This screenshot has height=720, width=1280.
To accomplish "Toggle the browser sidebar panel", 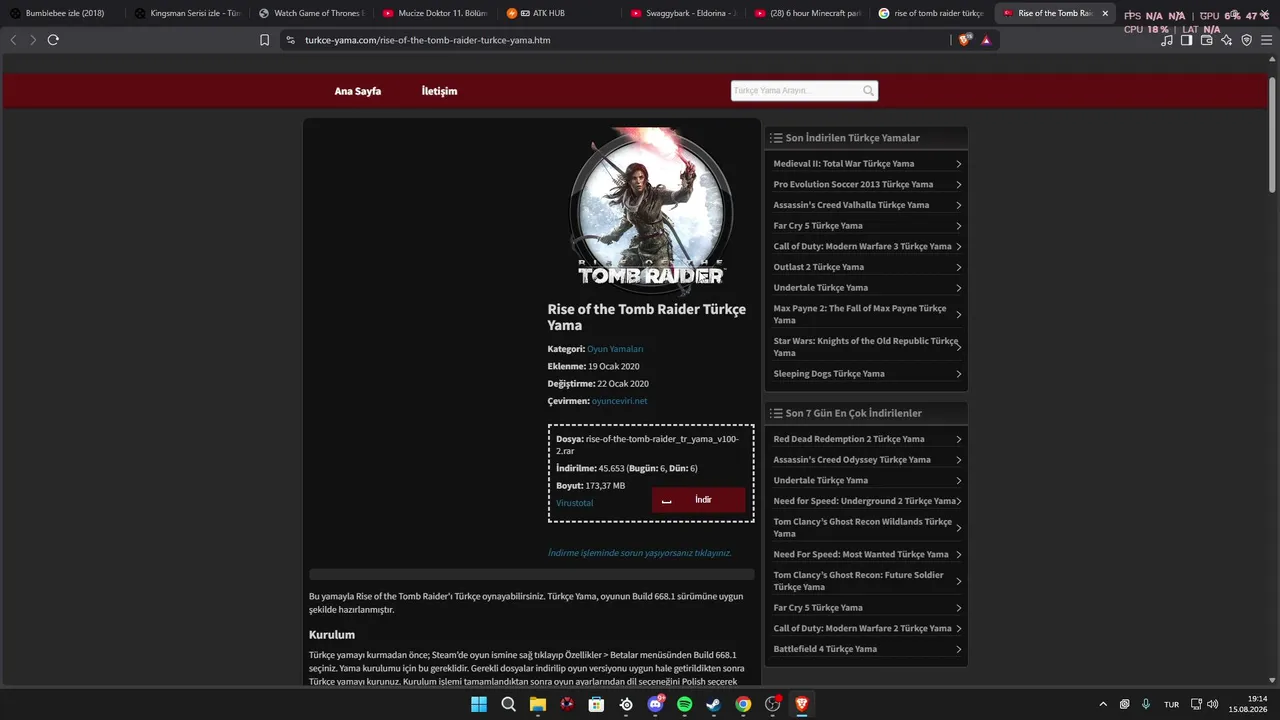I will pos(1186,40).
